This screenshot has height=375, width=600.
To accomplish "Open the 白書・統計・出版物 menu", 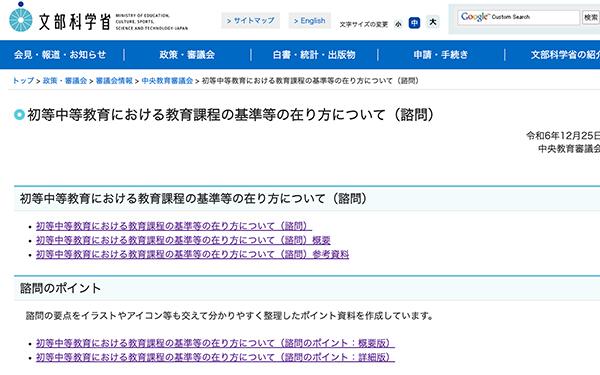I will pyautogui.click(x=314, y=55).
